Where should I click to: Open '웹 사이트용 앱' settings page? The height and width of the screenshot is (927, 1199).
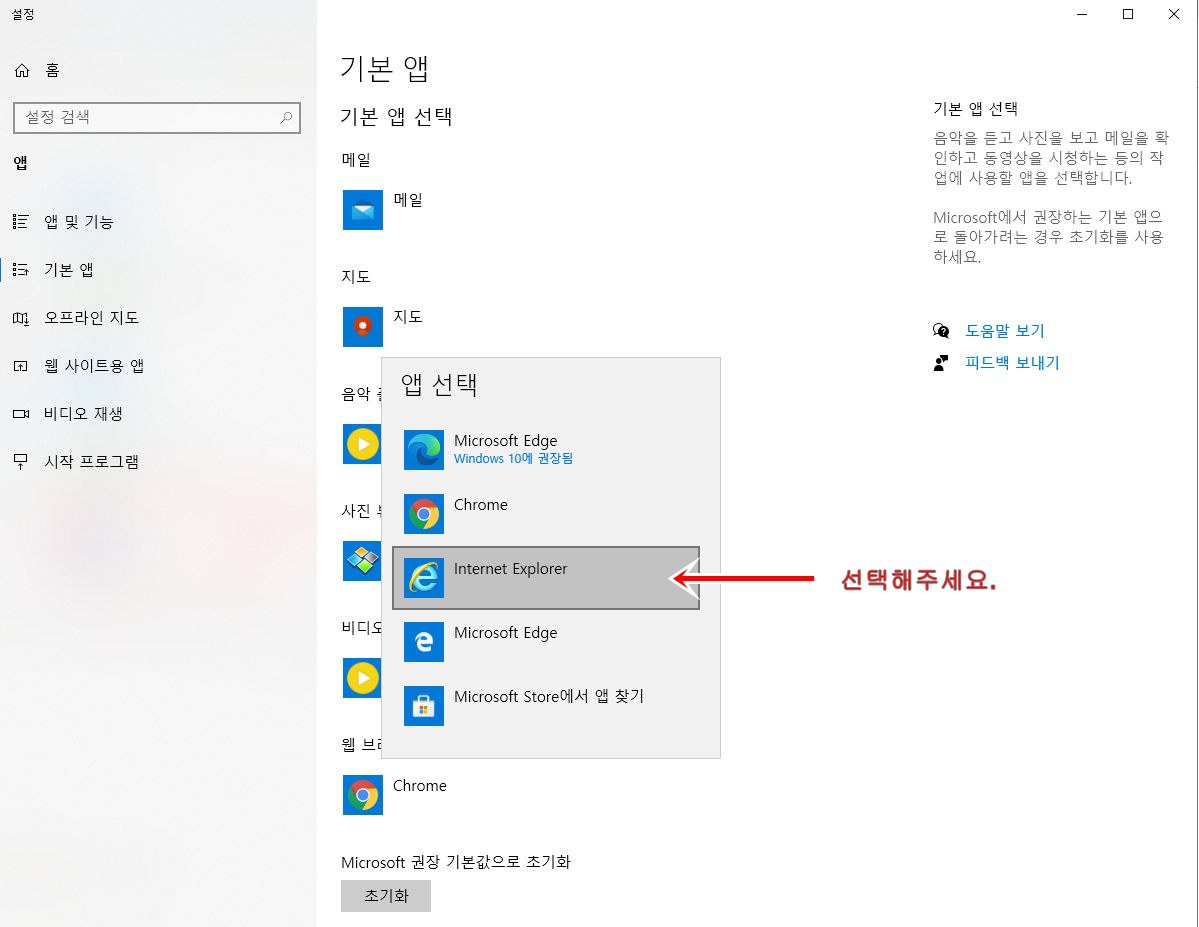(158, 366)
